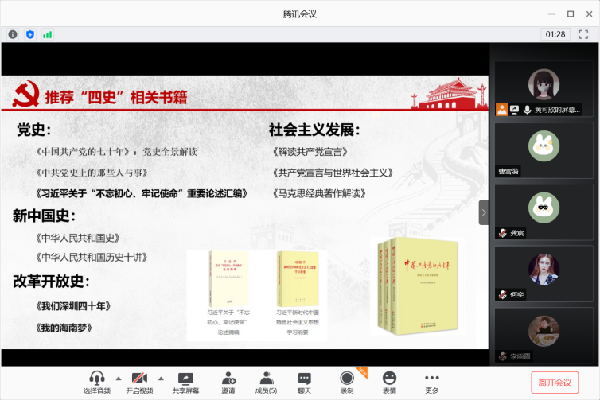
Task: Open the emoji reactions panel
Action: [x=389, y=377]
